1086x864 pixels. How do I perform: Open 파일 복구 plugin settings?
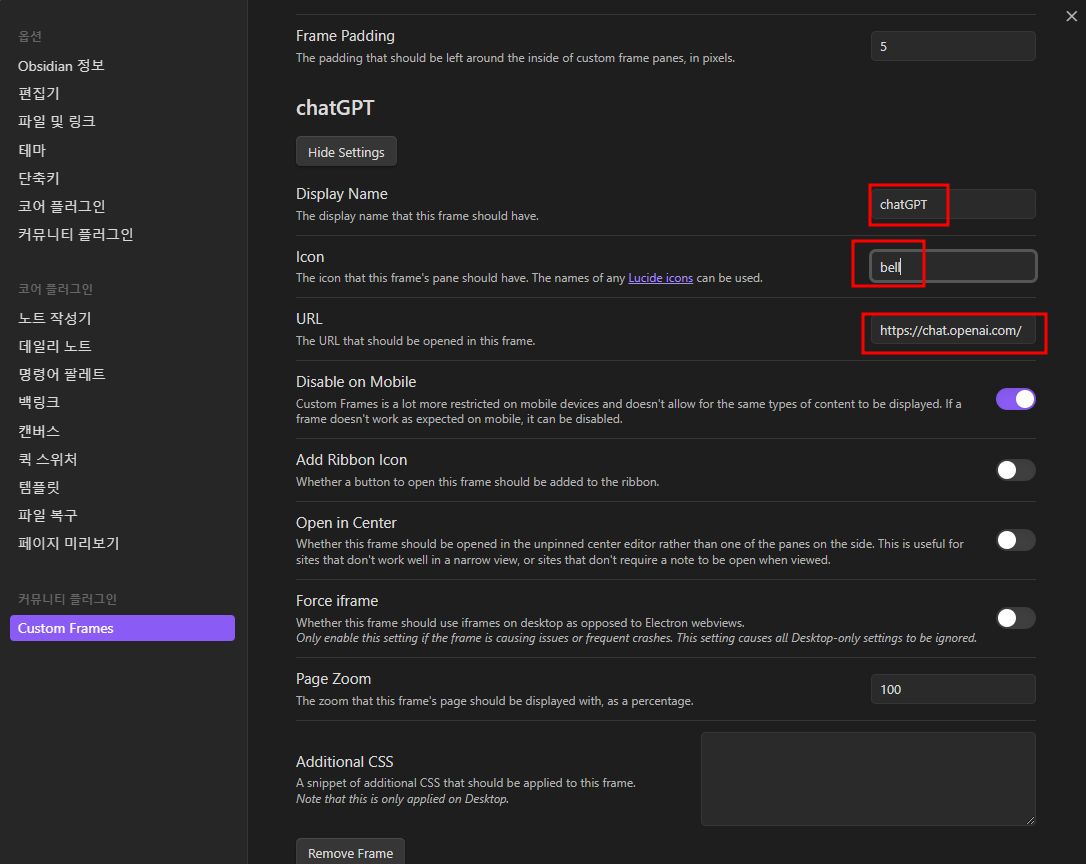(48, 515)
